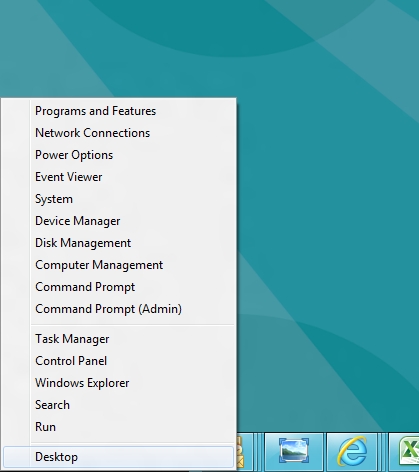Open Programs and Features

tap(95, 111)
